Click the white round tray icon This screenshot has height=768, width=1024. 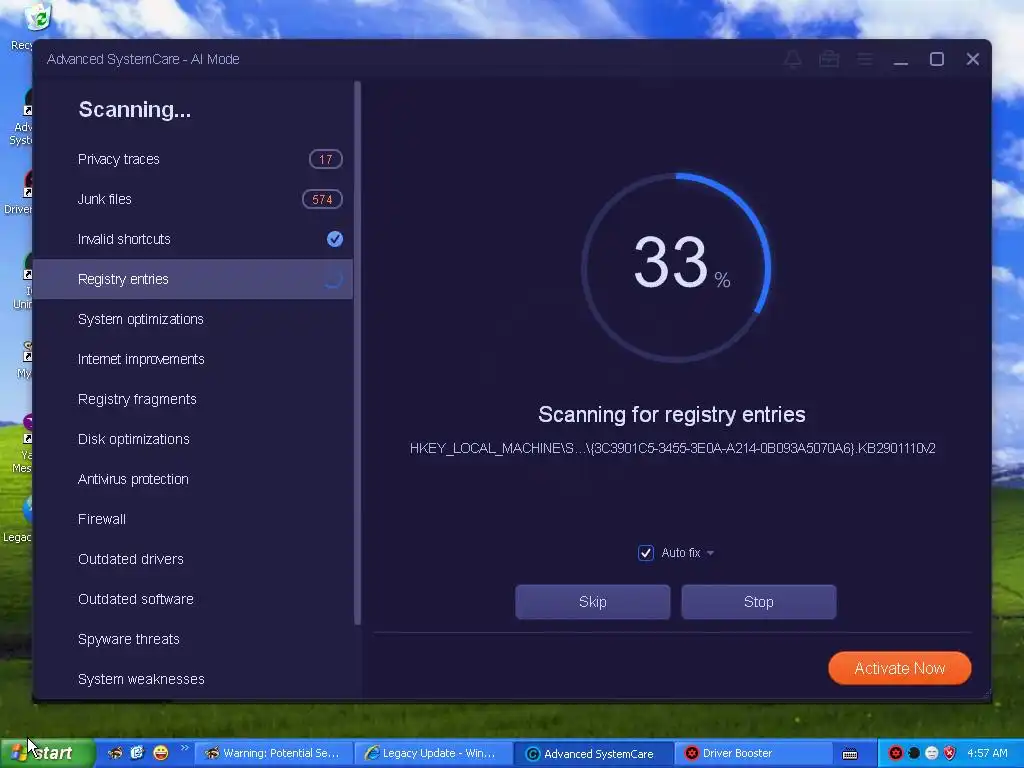(x=931, y=753)
